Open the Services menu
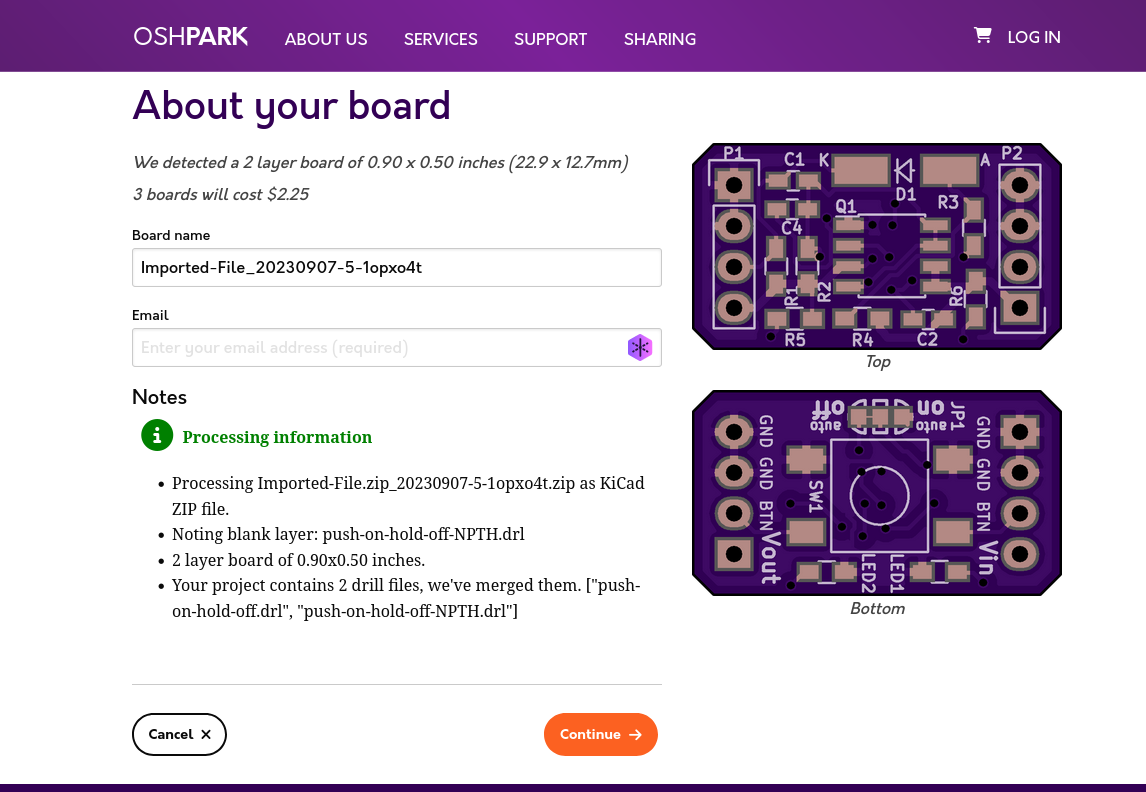 point(440,39)
